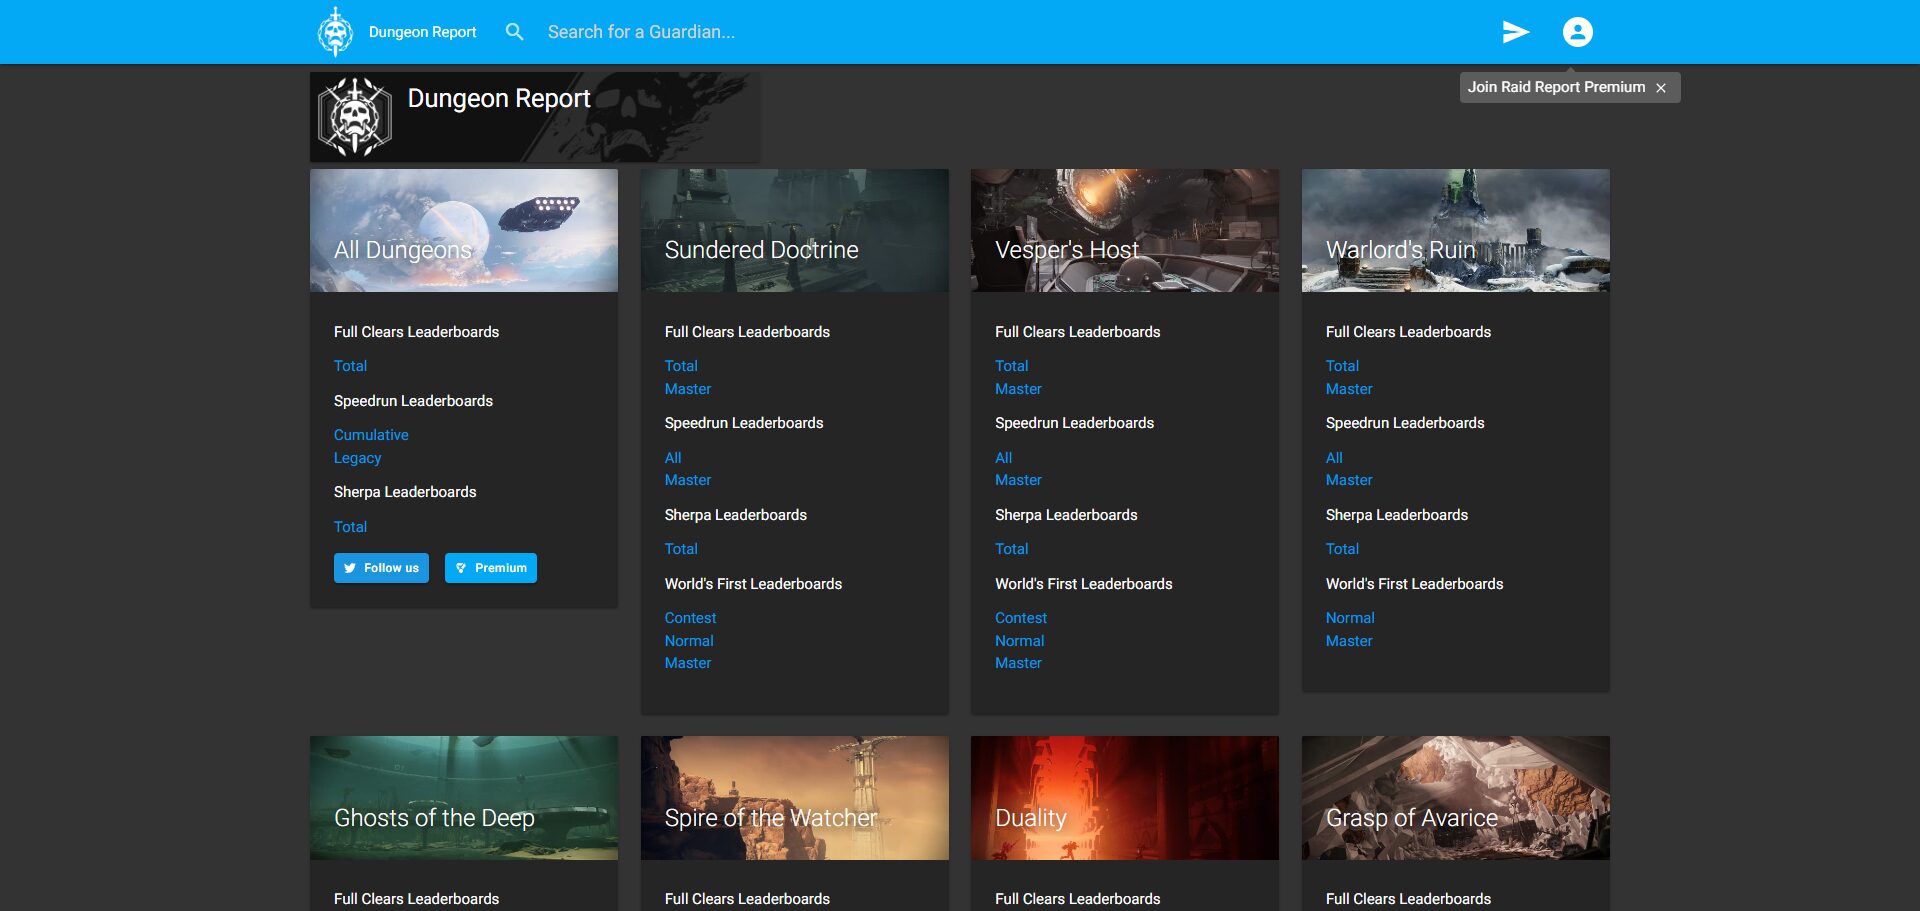The image size is (1920, 911).
Task: Click the Premium diamond button
Action: 490,568
